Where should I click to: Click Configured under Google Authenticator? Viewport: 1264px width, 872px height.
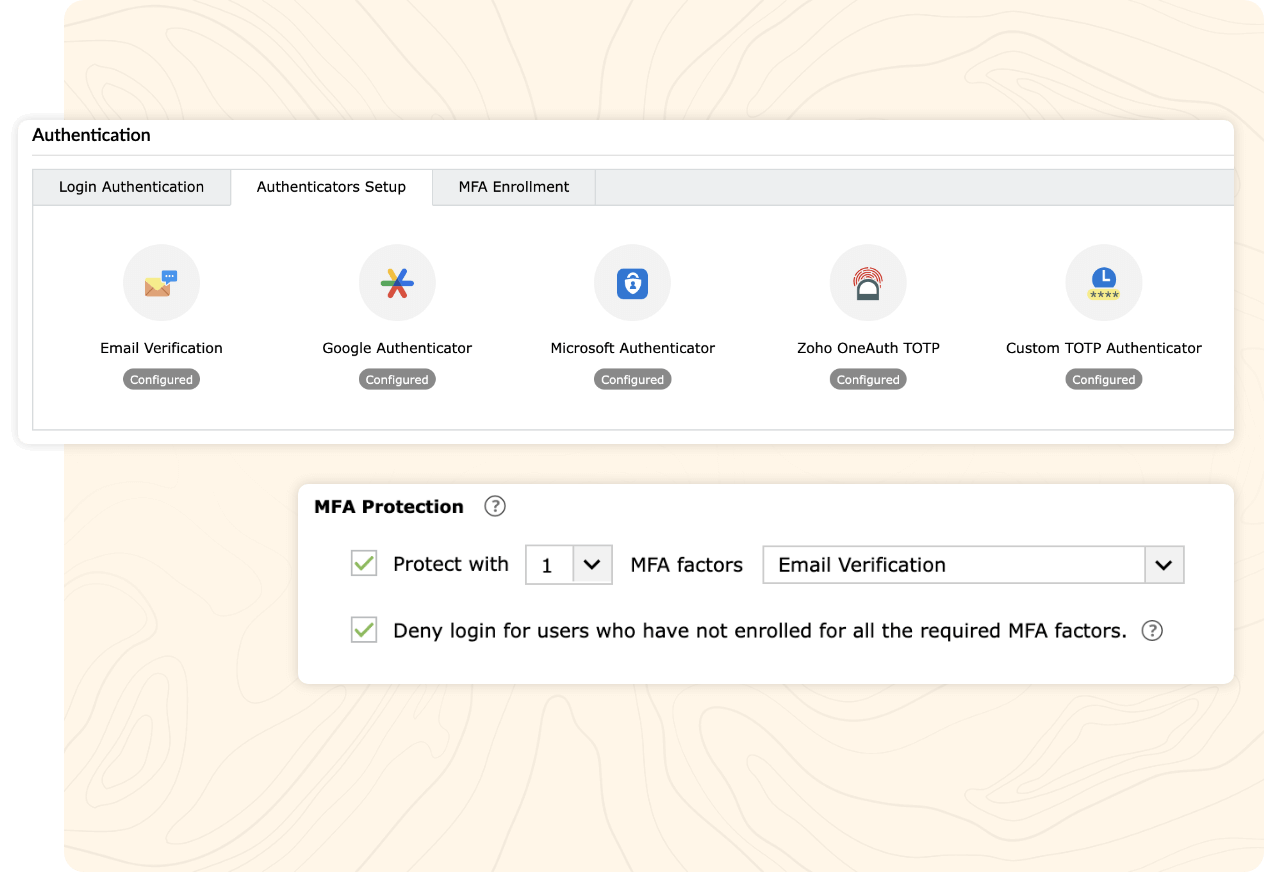click(397, 379)
